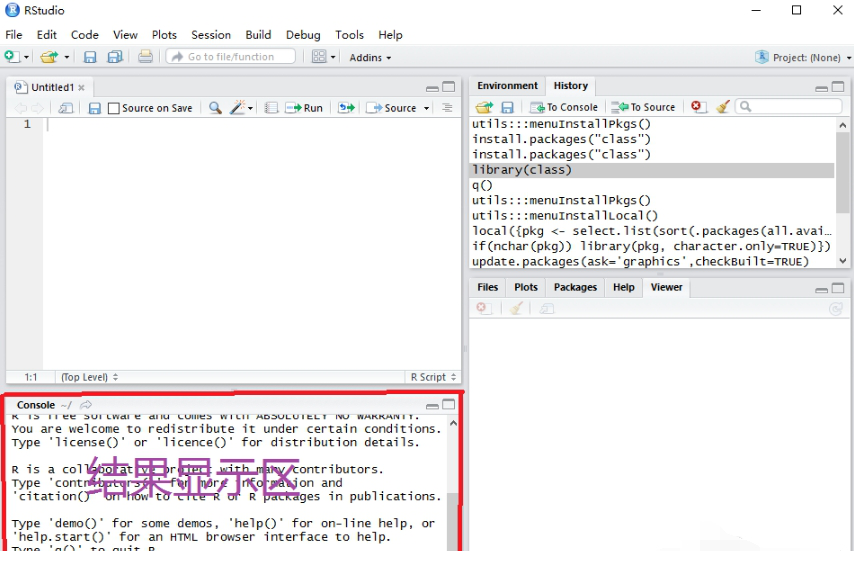
Task: Send selected command To Source
Action: coord(643,107)
